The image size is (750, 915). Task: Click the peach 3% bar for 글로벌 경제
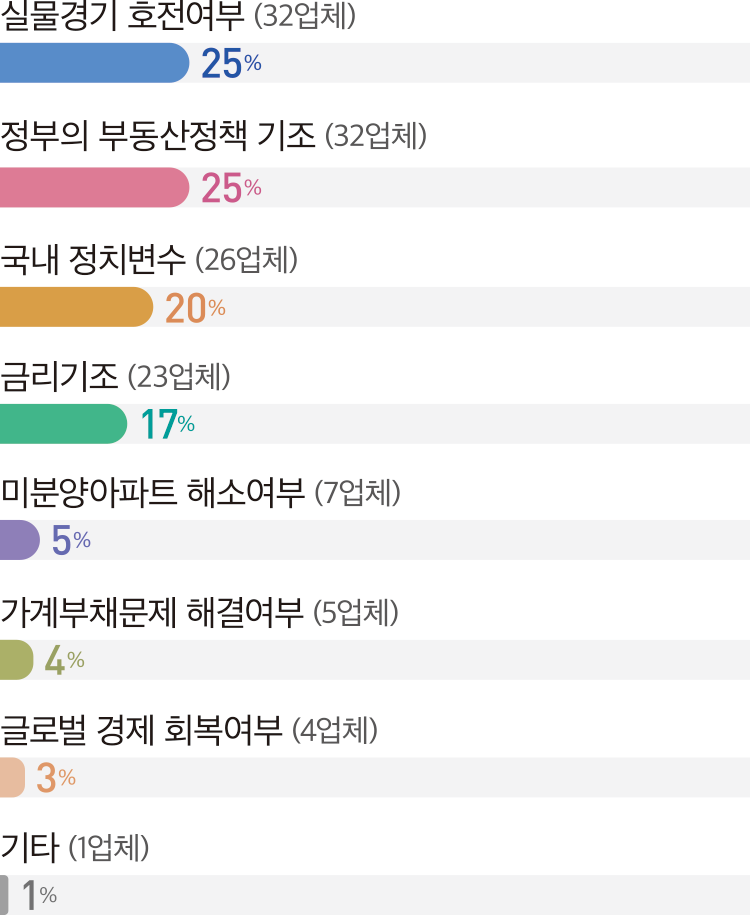pos(12,777)
